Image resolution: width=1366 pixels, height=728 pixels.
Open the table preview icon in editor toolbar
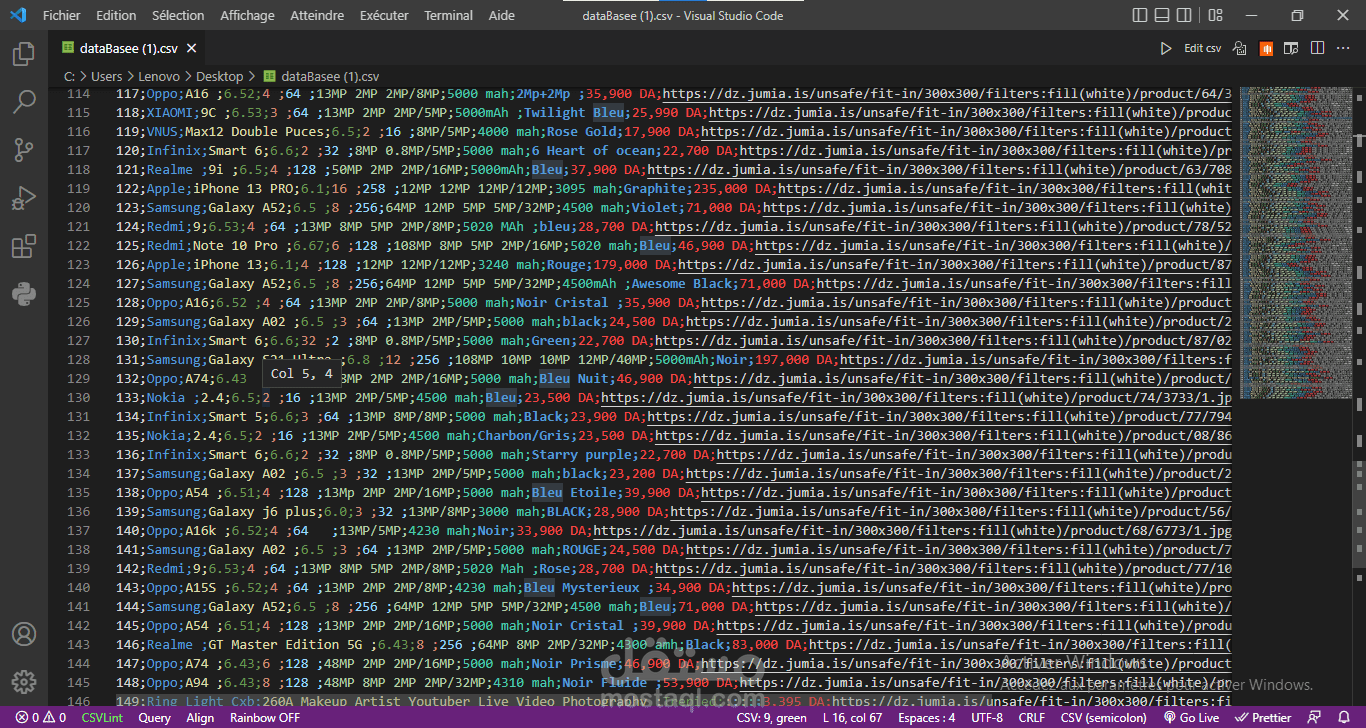click(1291, 48)
